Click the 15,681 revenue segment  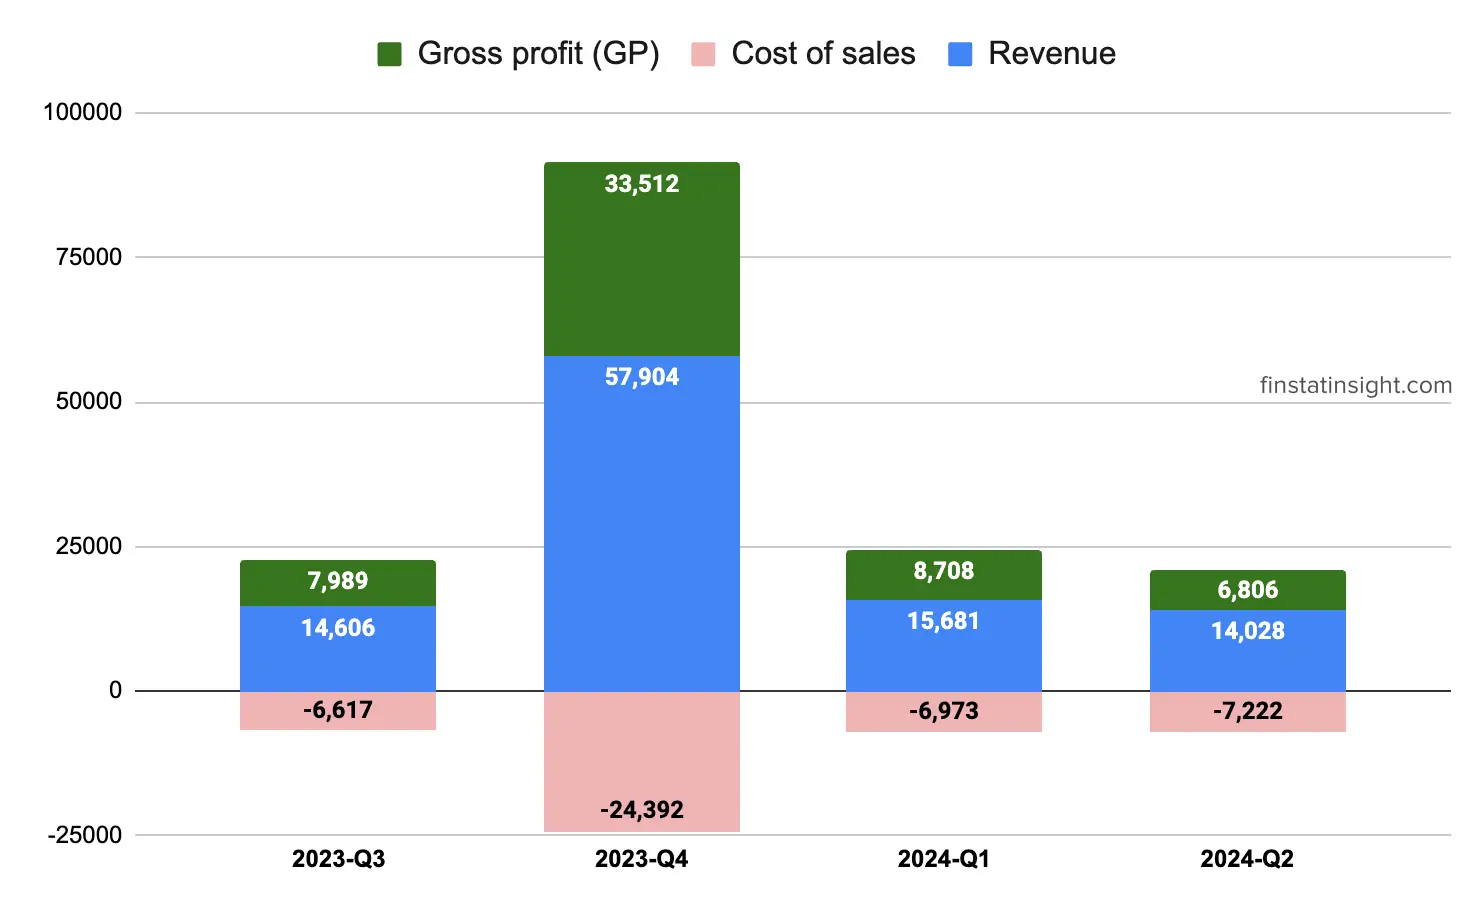point(944,645)
